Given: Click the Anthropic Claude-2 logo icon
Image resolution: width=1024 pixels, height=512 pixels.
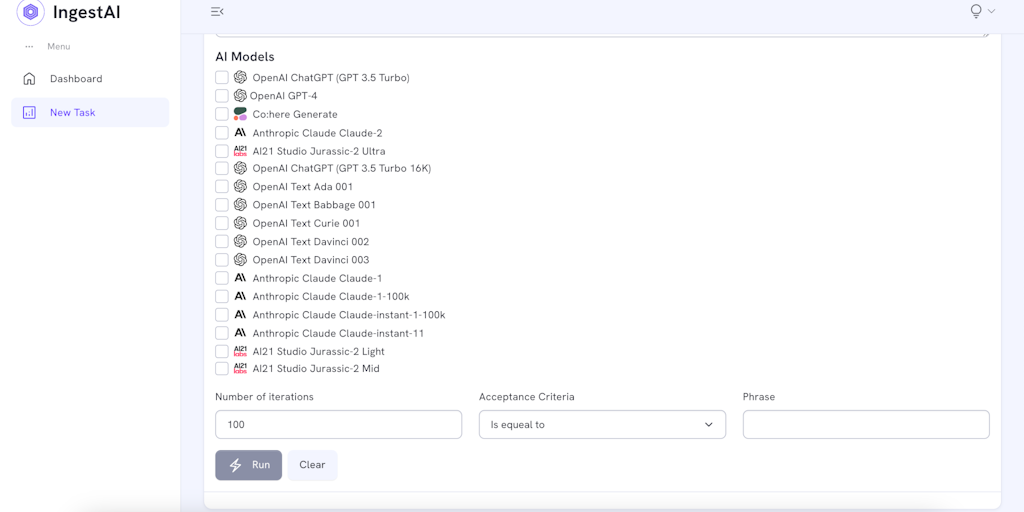Looking at the screenshot, I should click(240, 133).
